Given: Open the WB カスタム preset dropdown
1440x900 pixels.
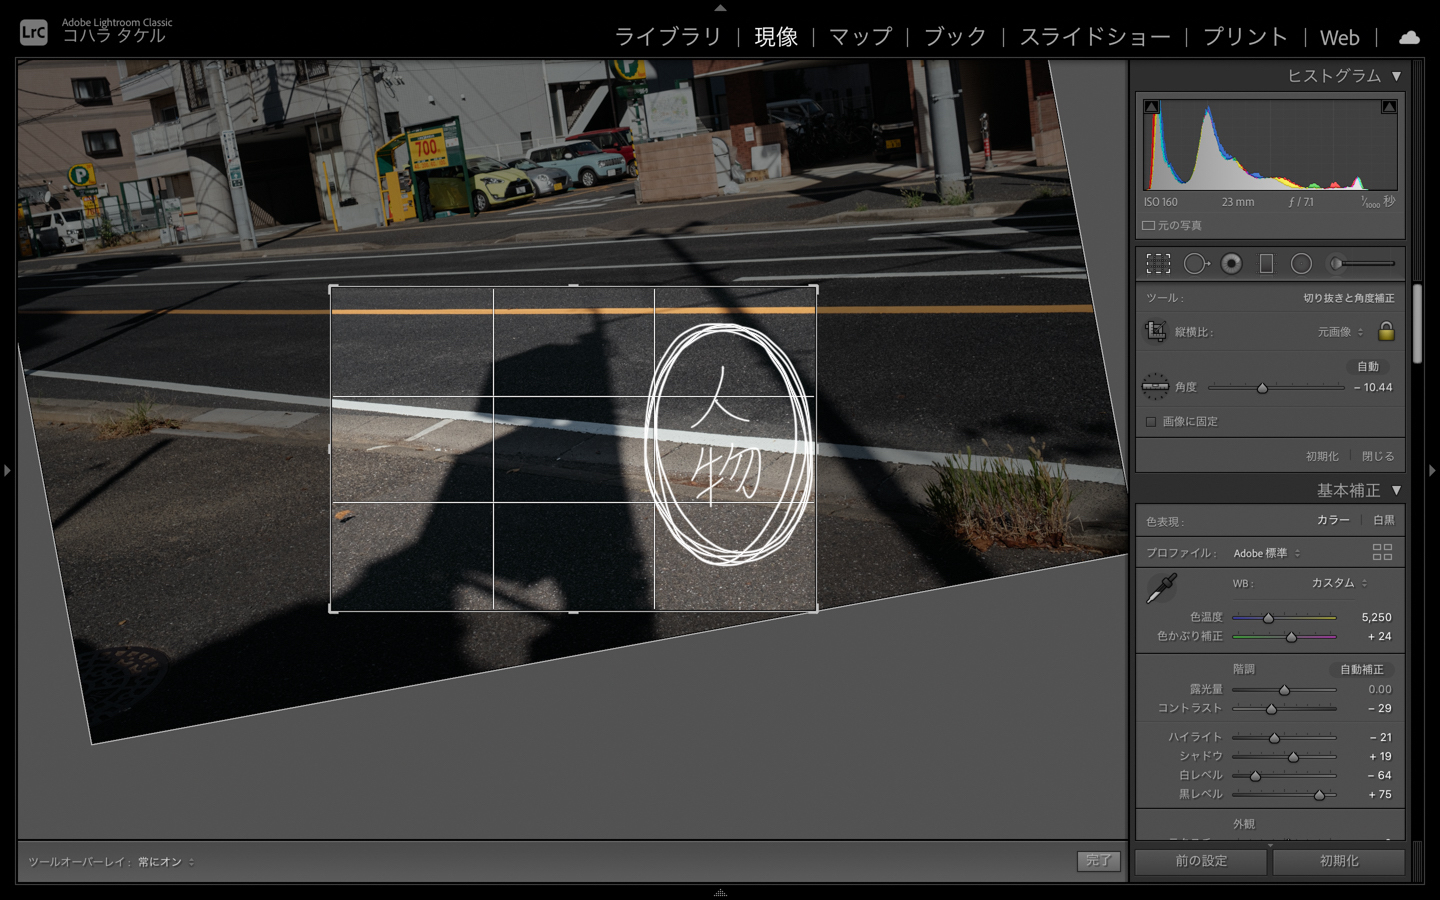Looking at the screenshot, I should [1339, 583].
